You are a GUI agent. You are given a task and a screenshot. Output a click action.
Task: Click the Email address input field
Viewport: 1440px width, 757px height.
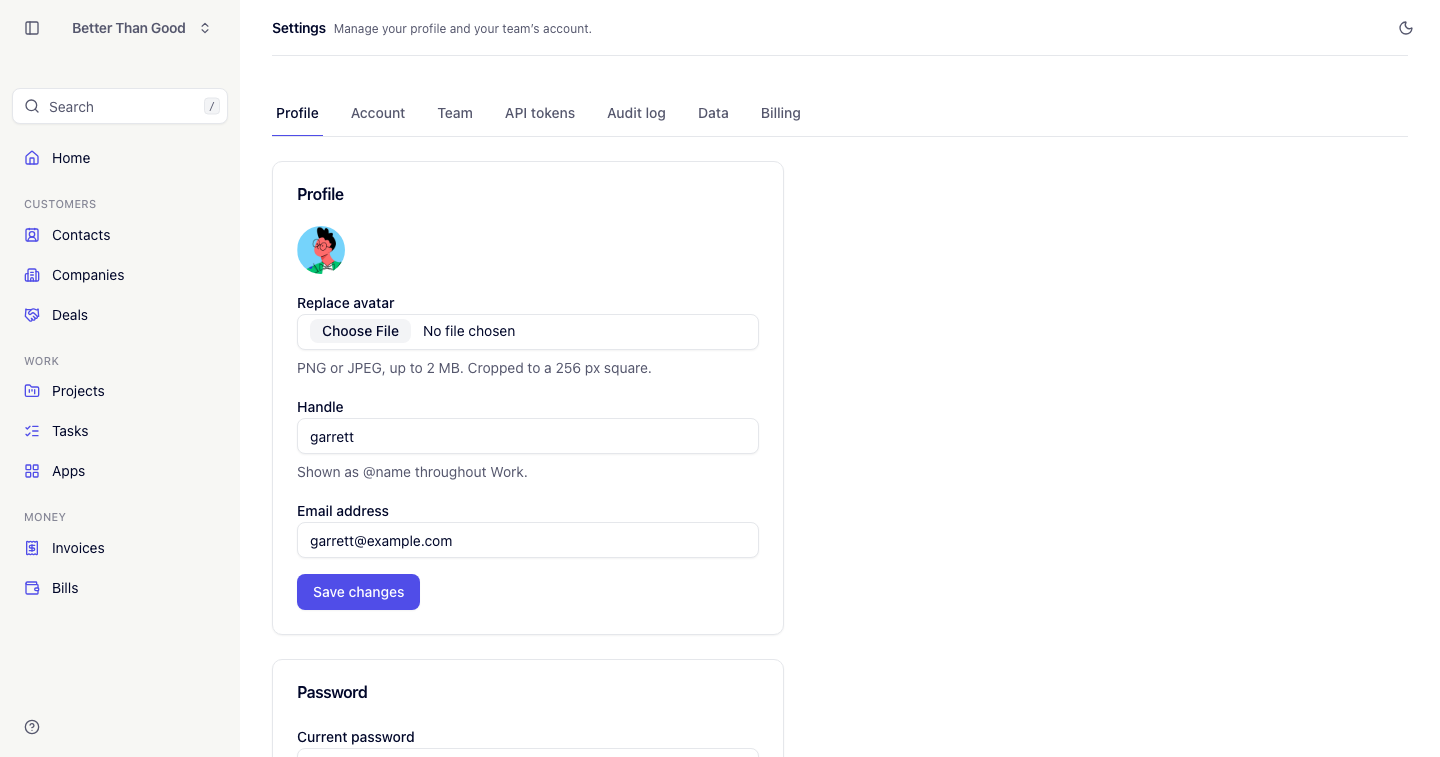528,540
